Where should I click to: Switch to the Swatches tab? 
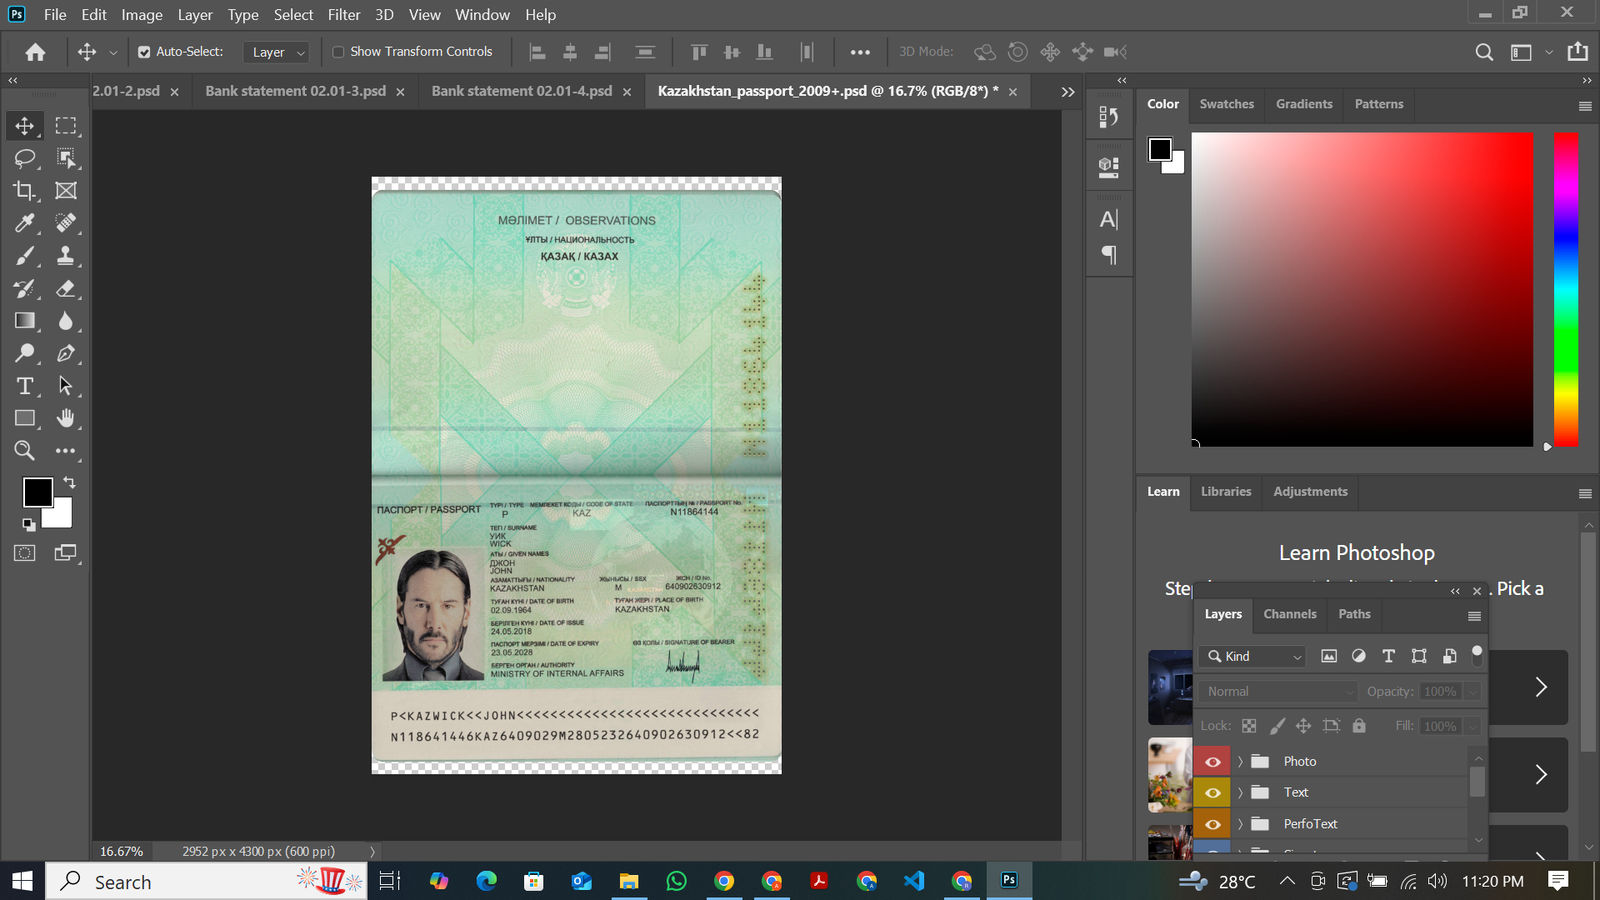[x=1227, y=104]
